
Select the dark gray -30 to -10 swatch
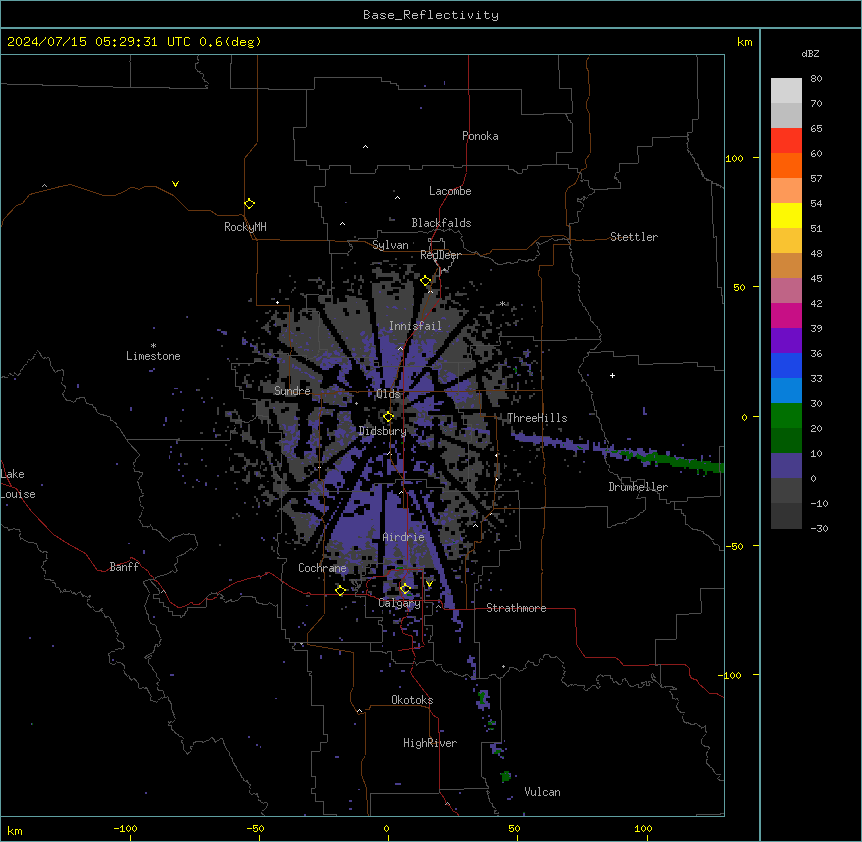[786, 516]
